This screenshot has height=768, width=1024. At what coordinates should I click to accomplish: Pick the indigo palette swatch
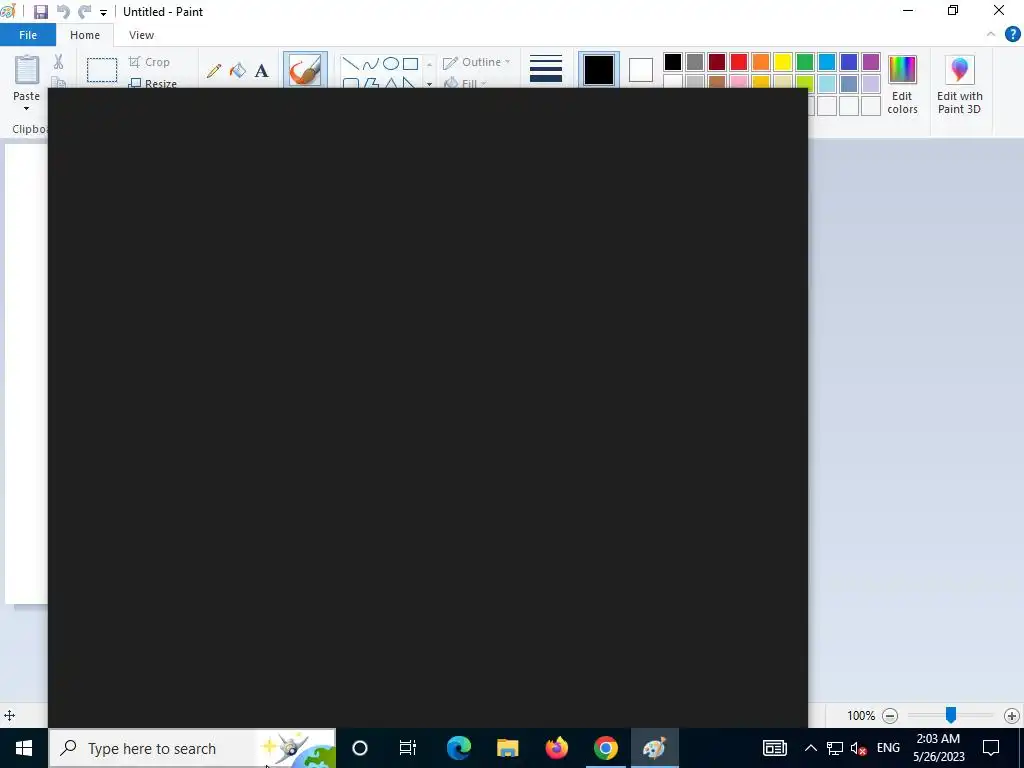tap(849, 62)
